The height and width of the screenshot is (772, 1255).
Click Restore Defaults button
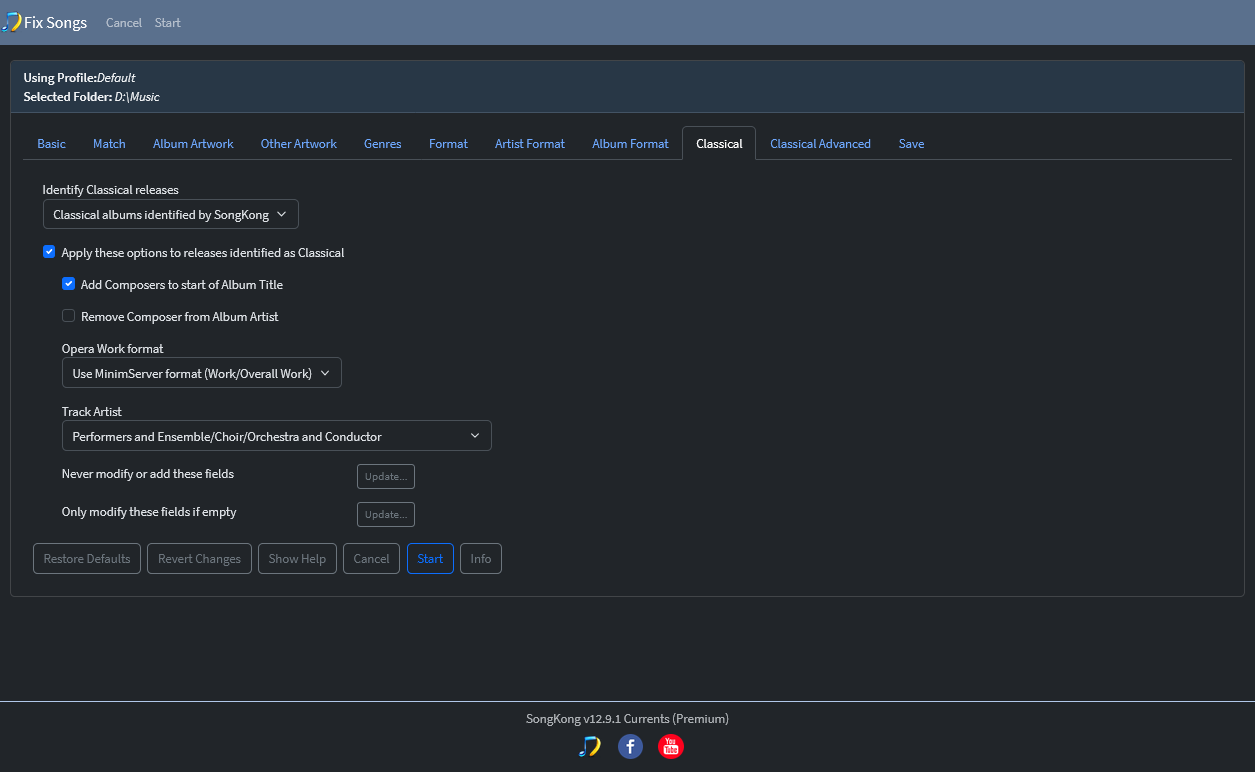pyautogui.click(x=87, y=559)
